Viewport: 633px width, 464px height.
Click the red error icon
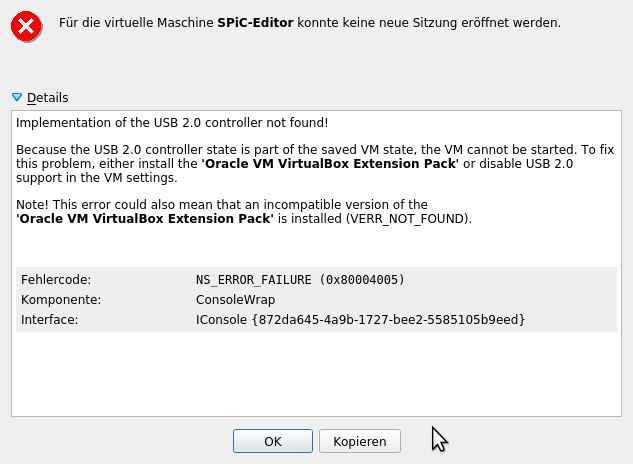coord(27,25)
